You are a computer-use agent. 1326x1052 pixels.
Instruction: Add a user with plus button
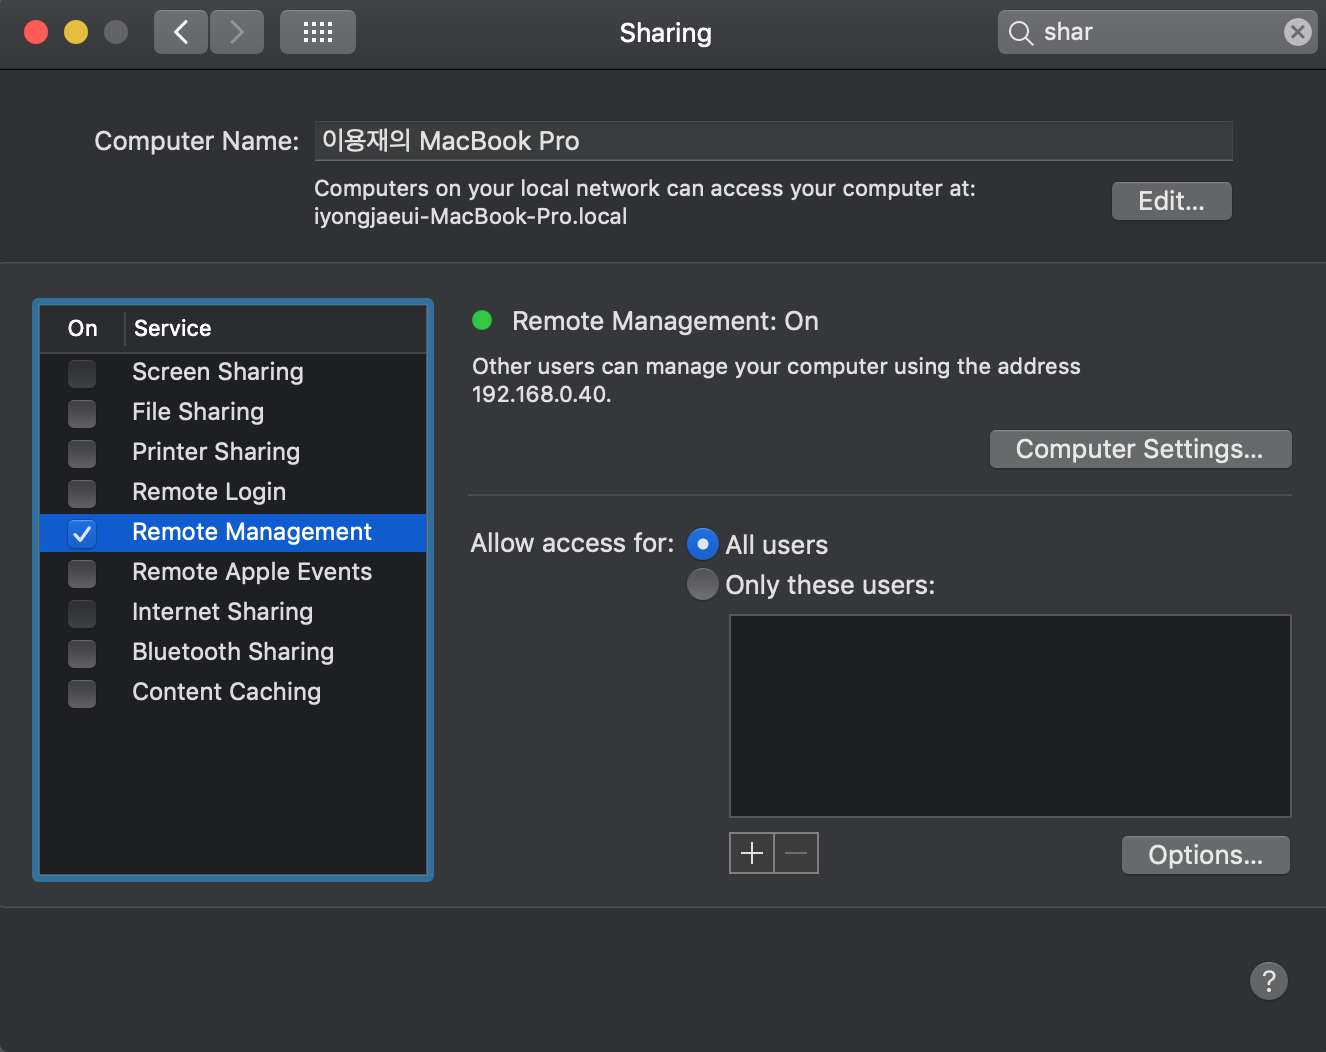(752, 853)
